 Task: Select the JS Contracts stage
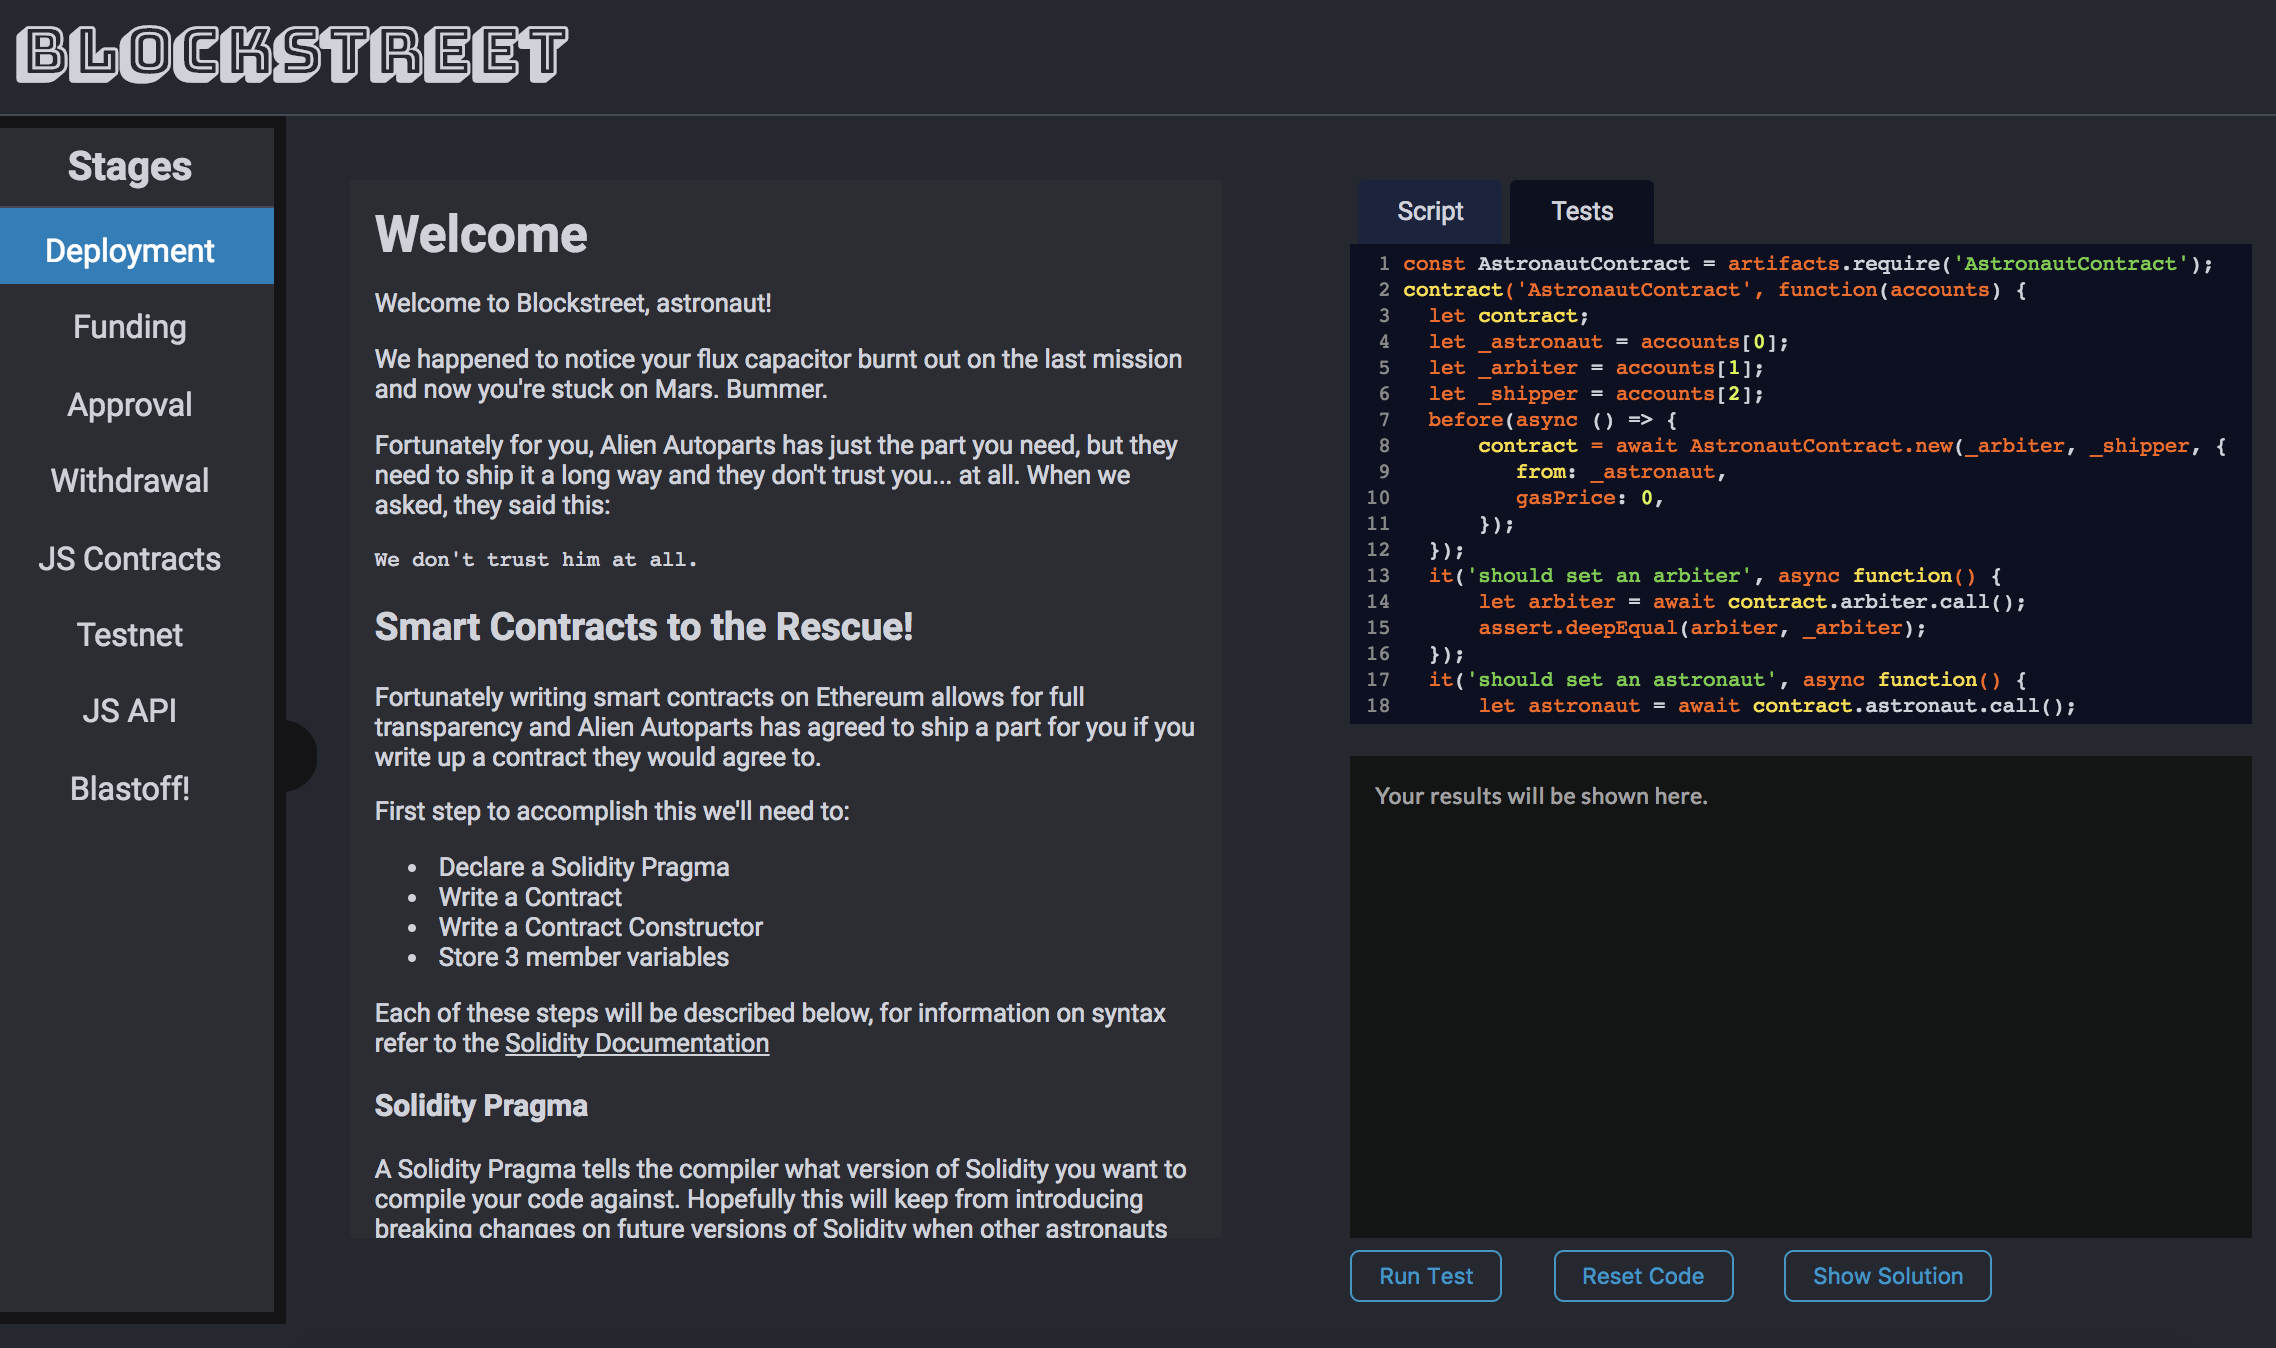pos(130,558)
